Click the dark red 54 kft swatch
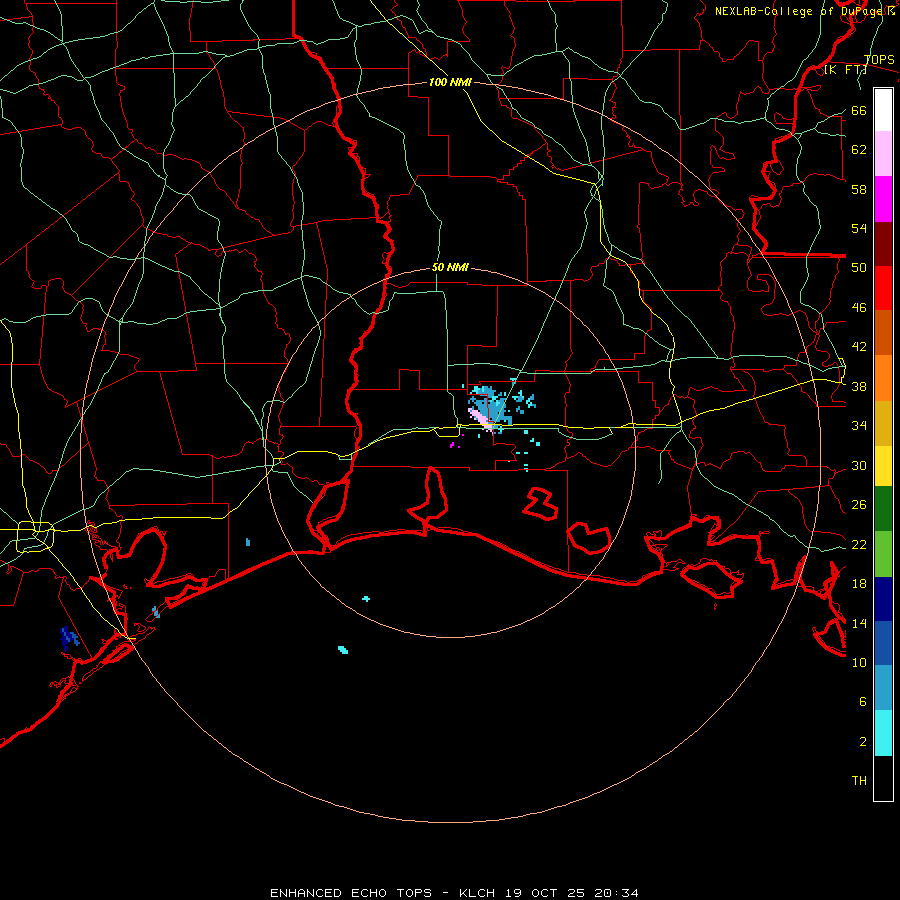 [x=883, y=243]
